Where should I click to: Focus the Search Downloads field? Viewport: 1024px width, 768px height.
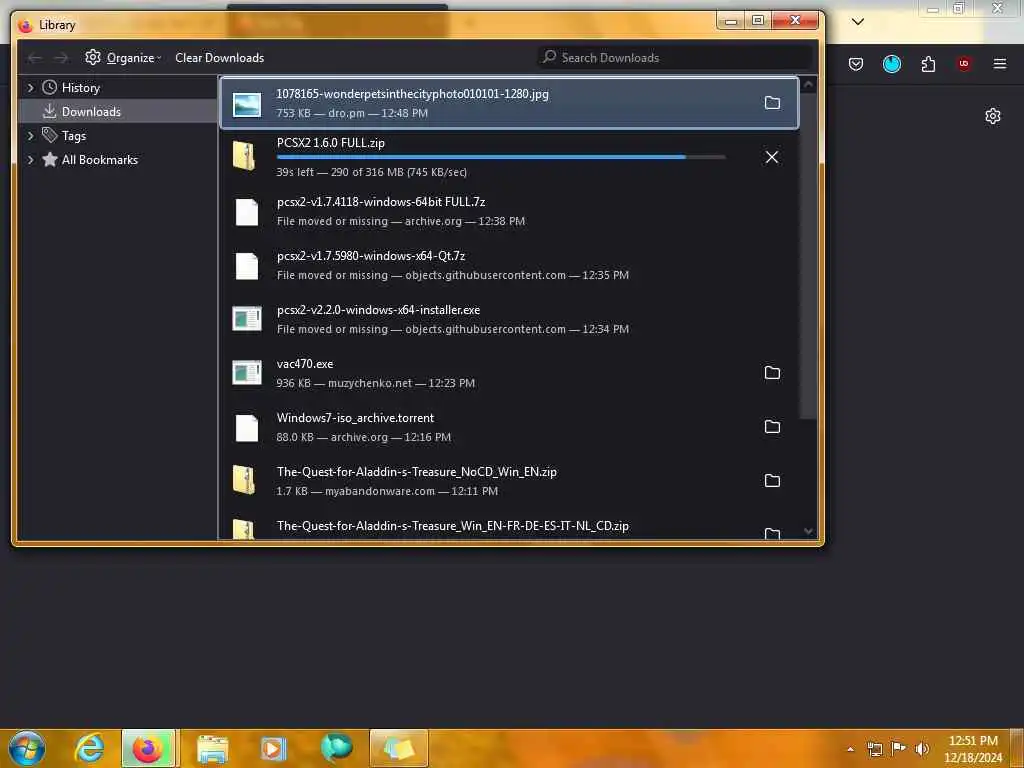click(x=675, y=57)
